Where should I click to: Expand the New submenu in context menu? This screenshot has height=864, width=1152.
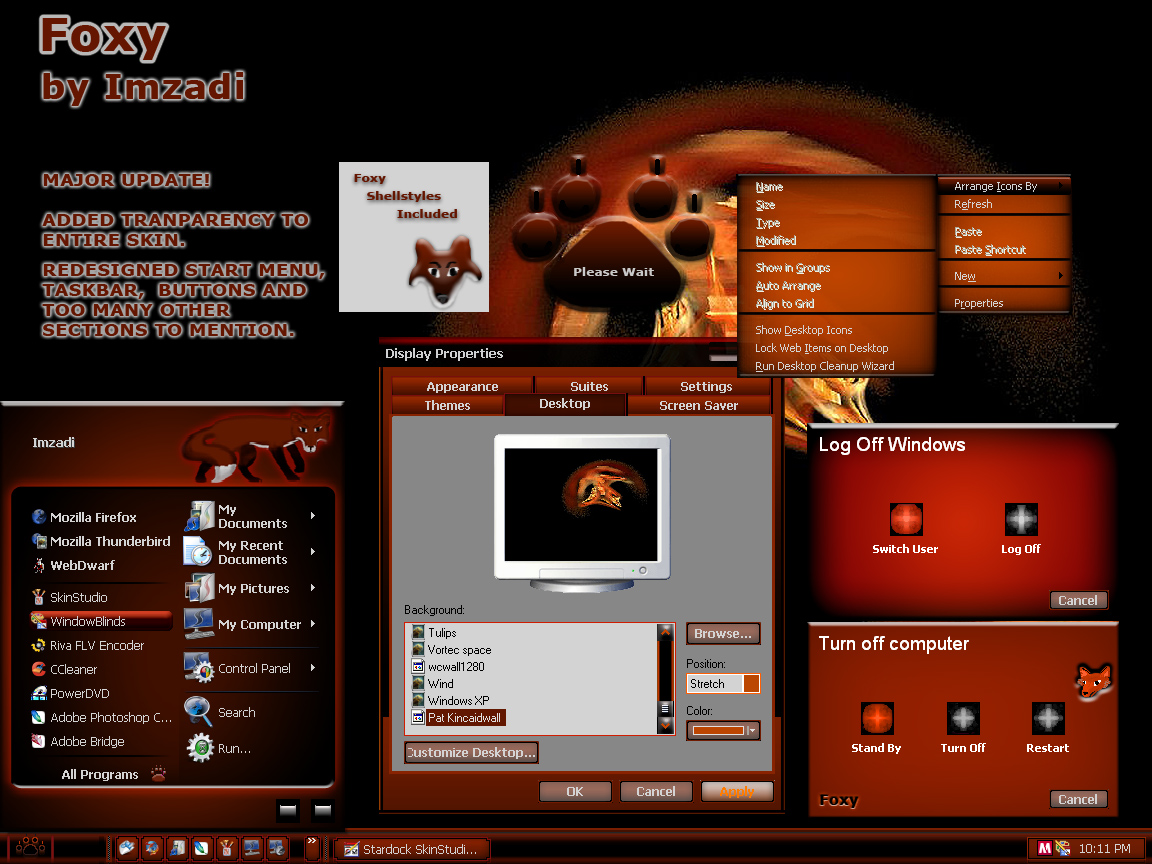pos(1004,276)
